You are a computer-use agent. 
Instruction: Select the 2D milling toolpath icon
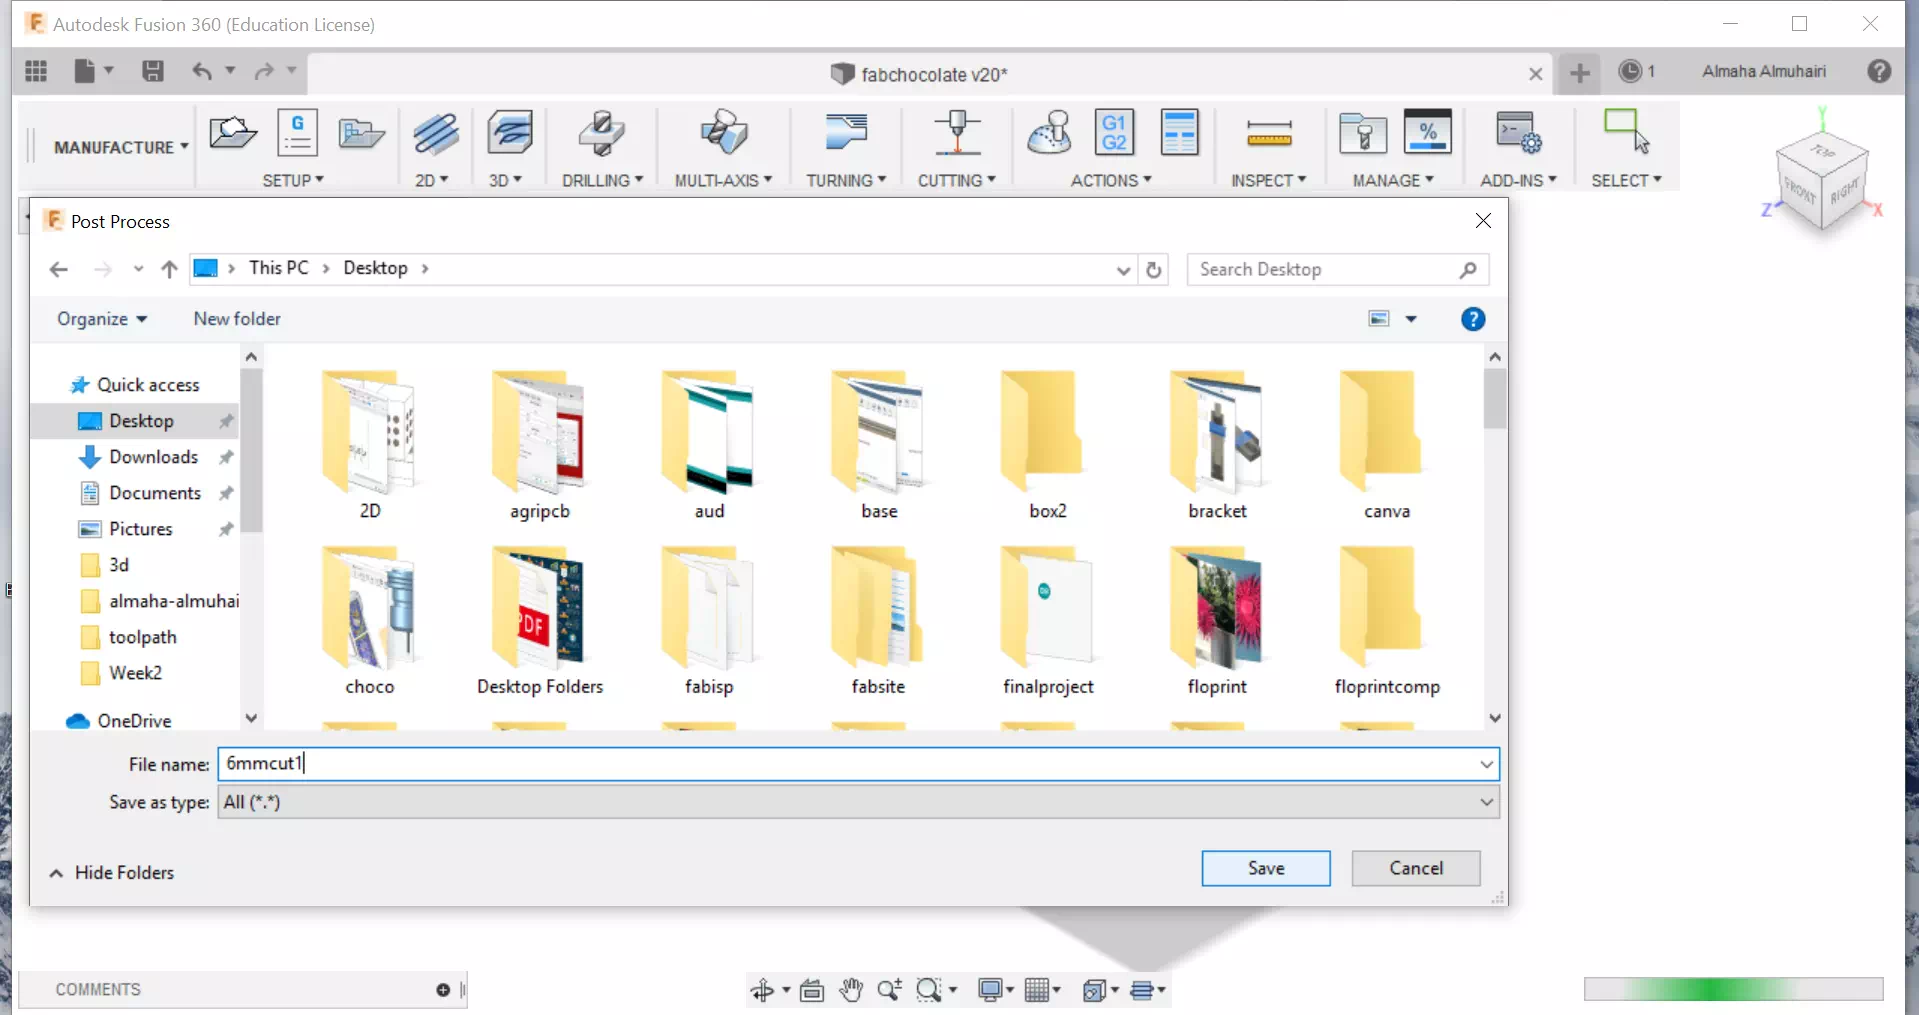[434, 135]
